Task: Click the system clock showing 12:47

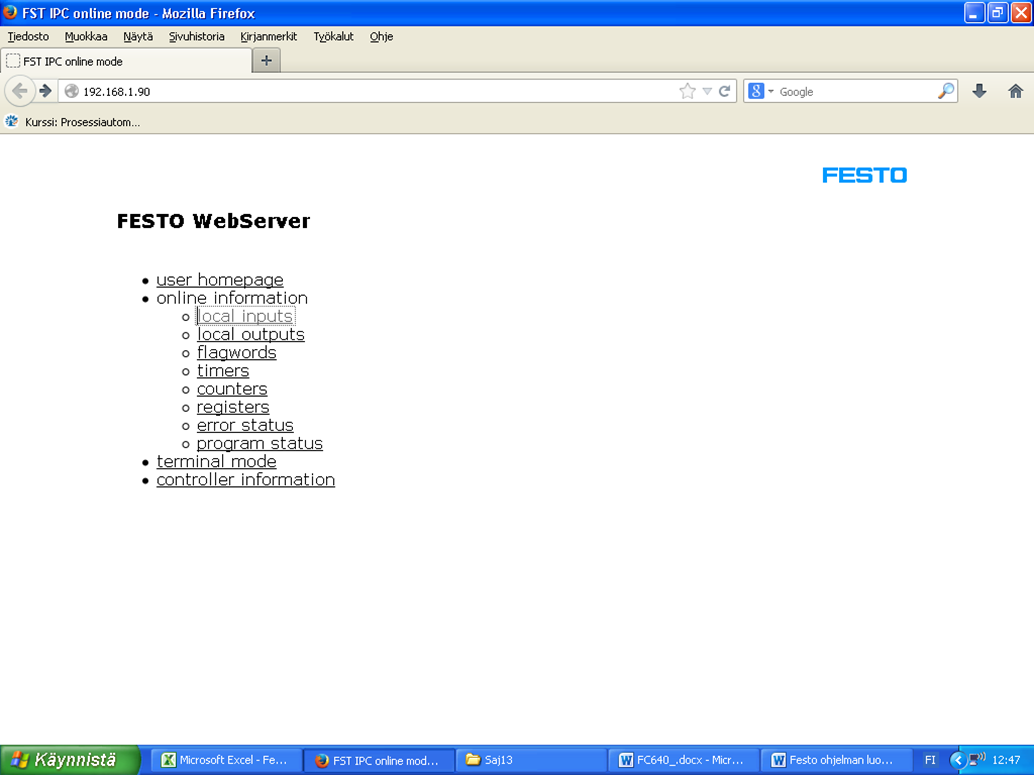Action: [x=1006, y=760]
